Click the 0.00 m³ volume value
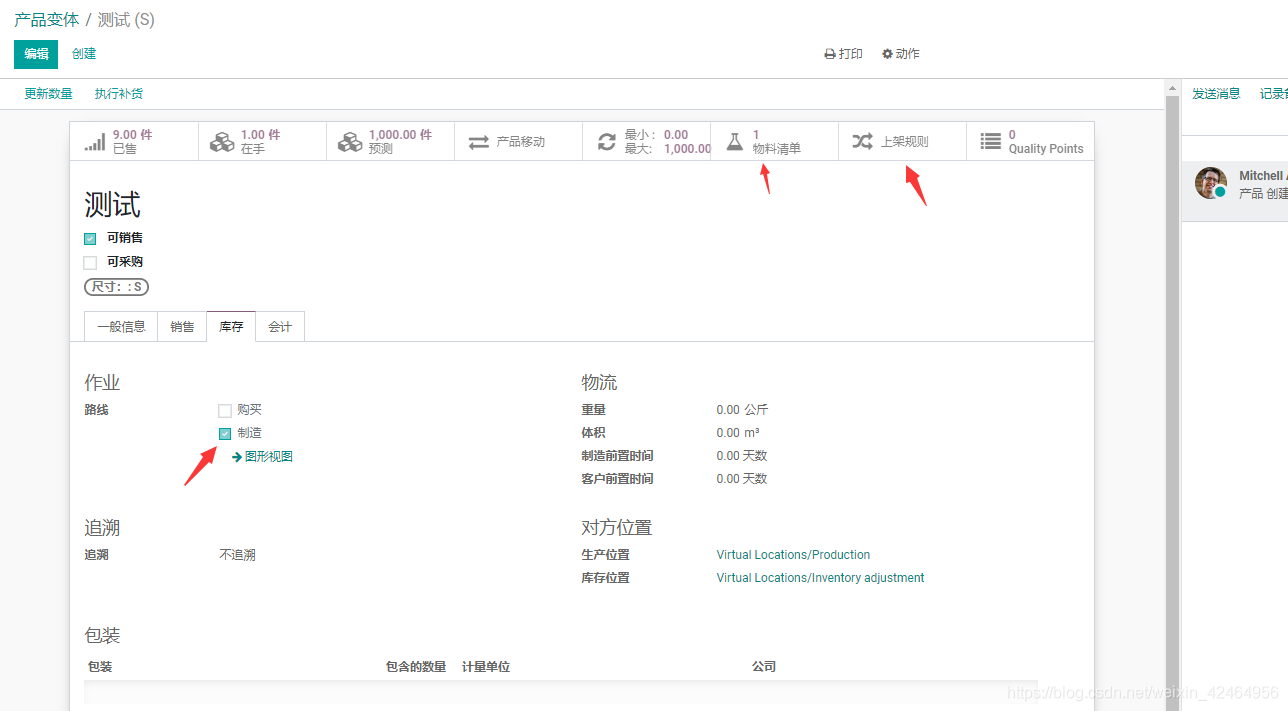 (x=738, y=433)
